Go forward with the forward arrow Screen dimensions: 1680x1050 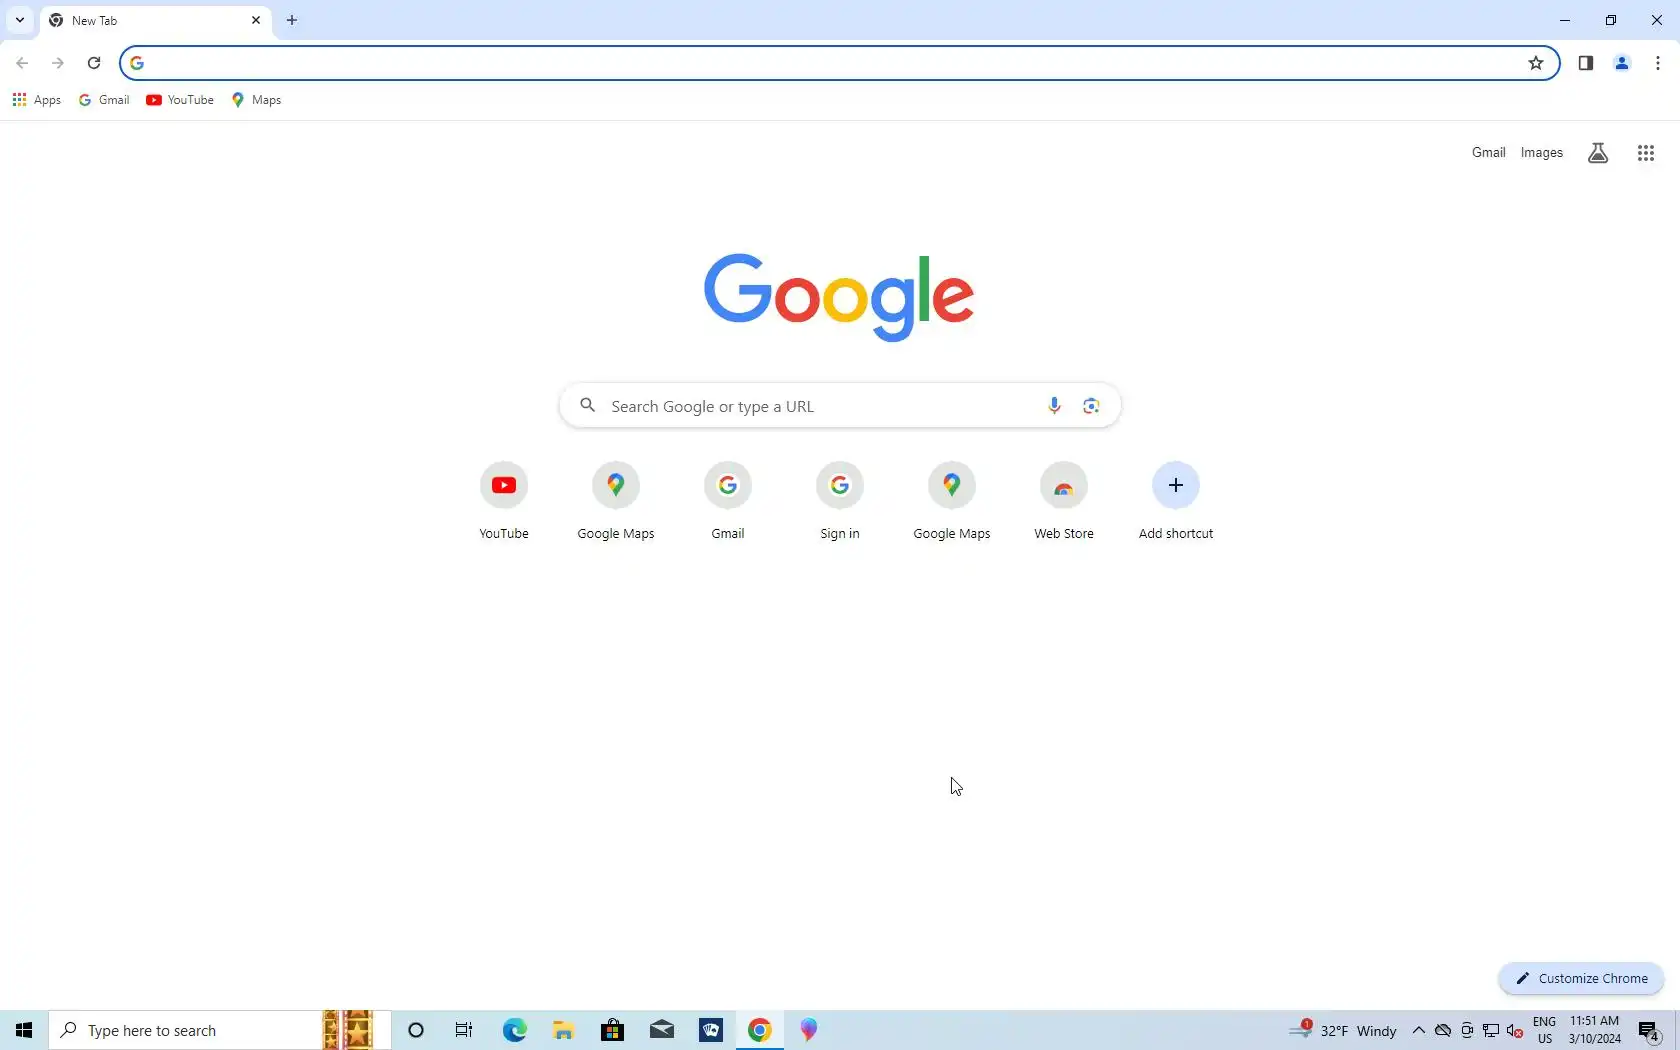point(58,63)
